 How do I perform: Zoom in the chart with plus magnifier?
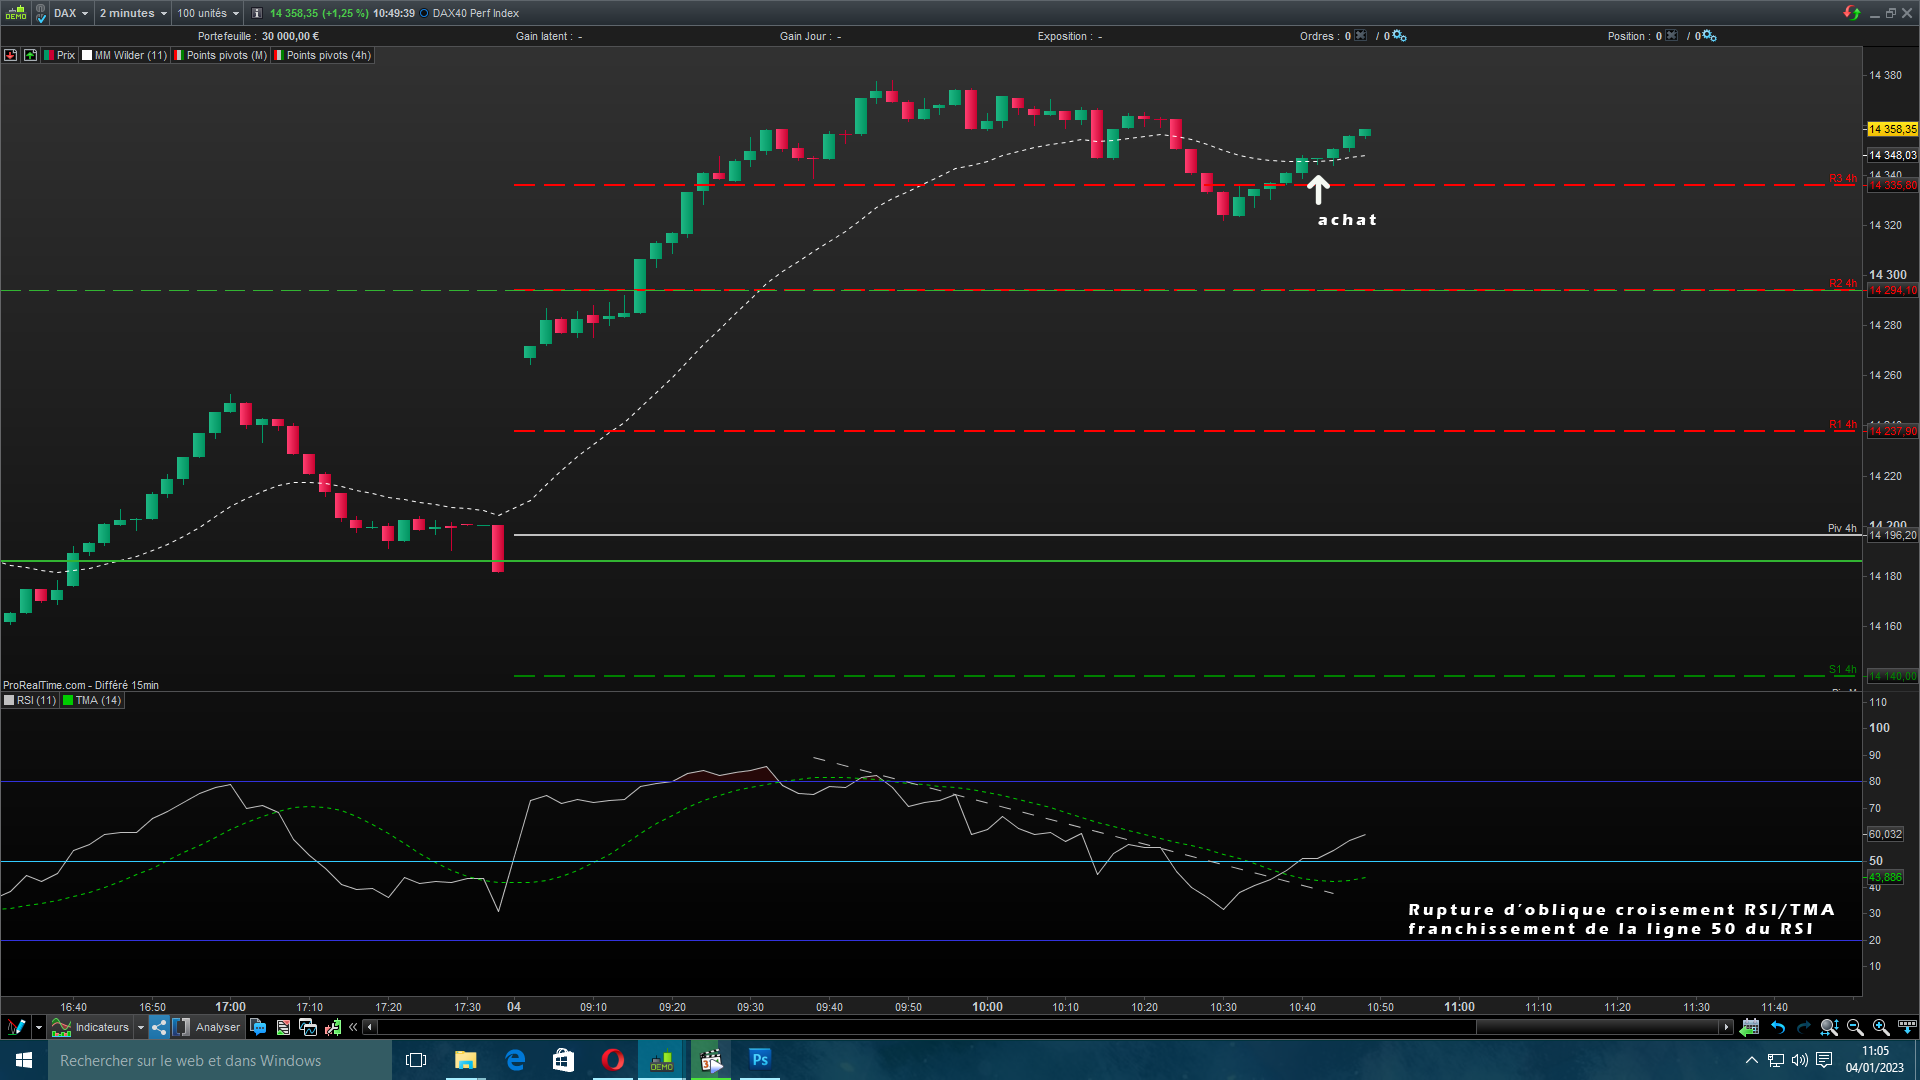[x=1880, y=1027]
